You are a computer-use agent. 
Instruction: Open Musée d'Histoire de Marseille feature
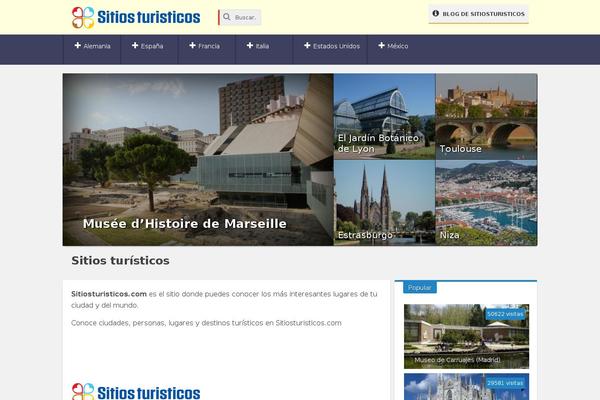(198, 160)
